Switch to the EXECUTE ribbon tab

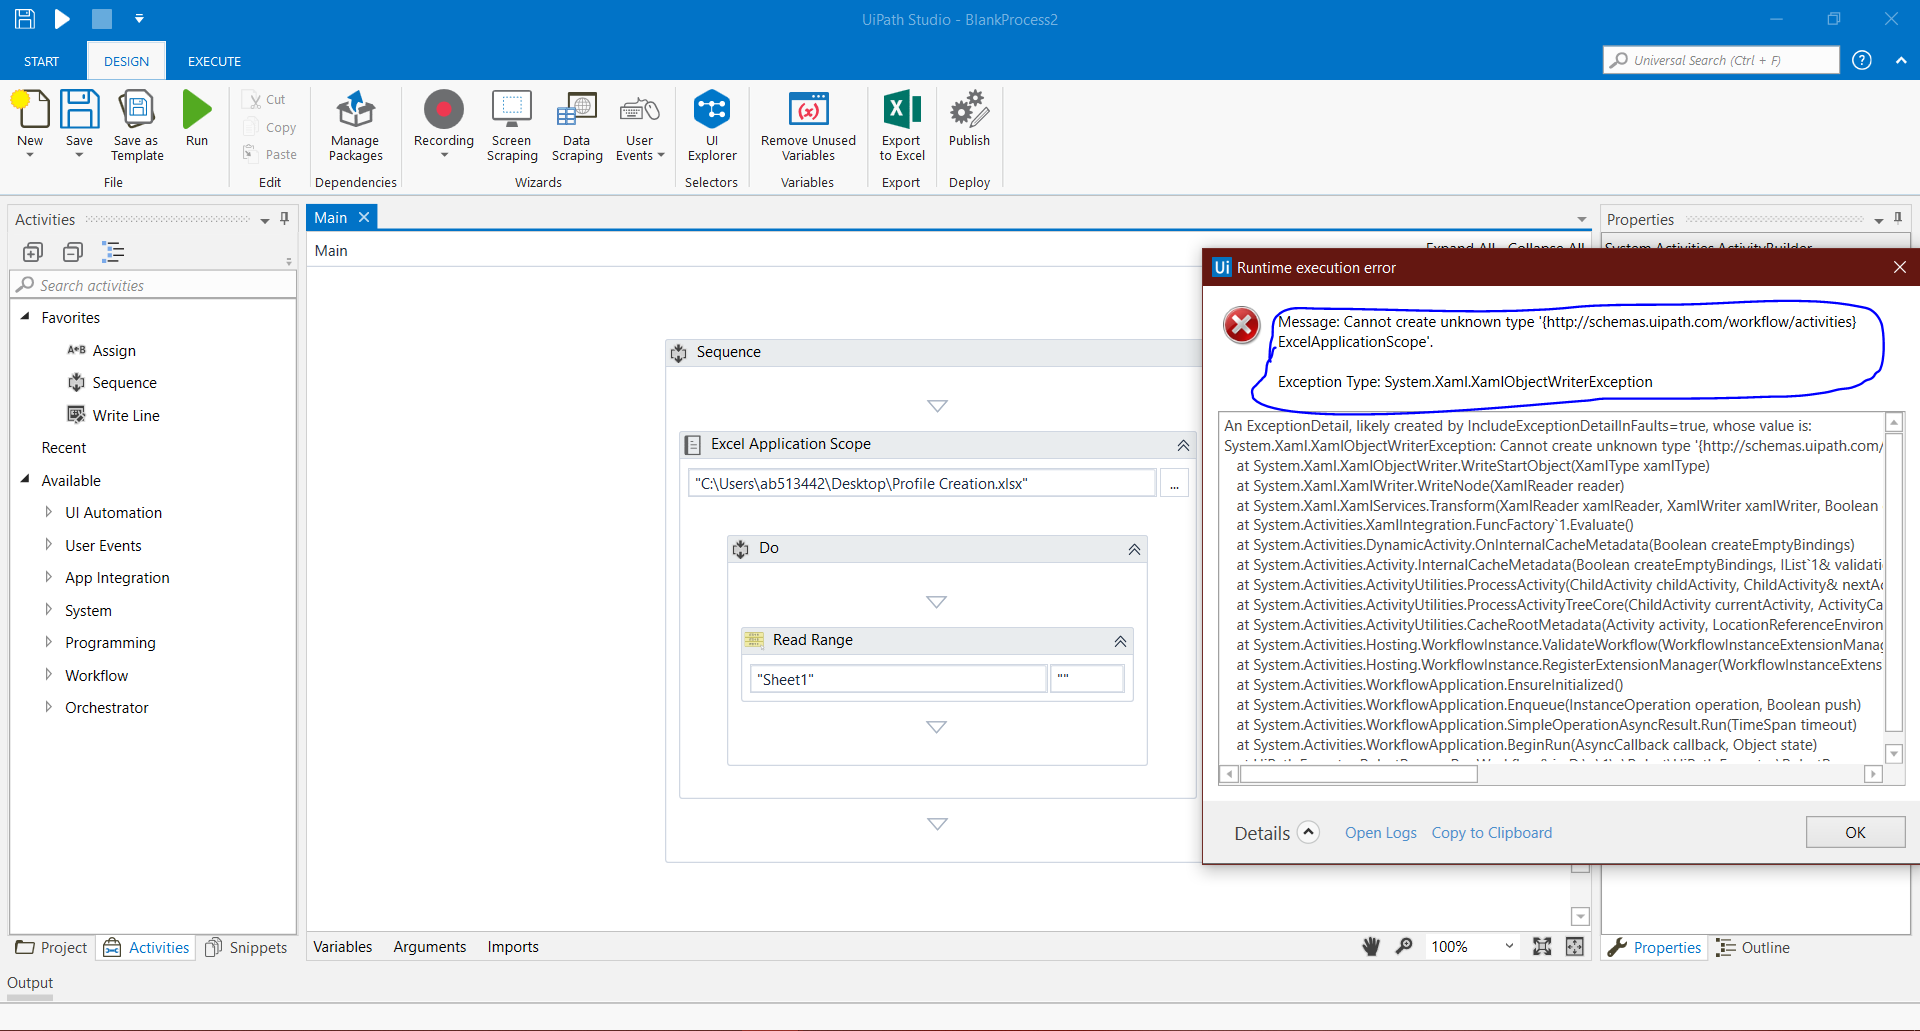(214, 61)
